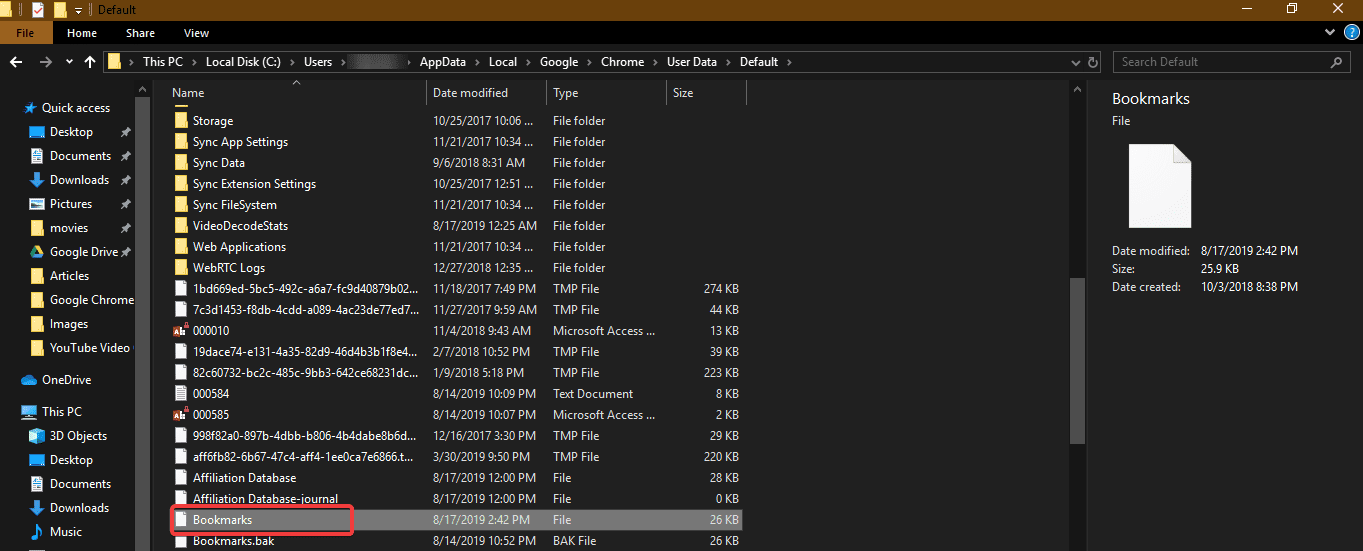Open the address bar history dropdown
This screenshot has width=1363, height=551.
[x=1076, y=62]
